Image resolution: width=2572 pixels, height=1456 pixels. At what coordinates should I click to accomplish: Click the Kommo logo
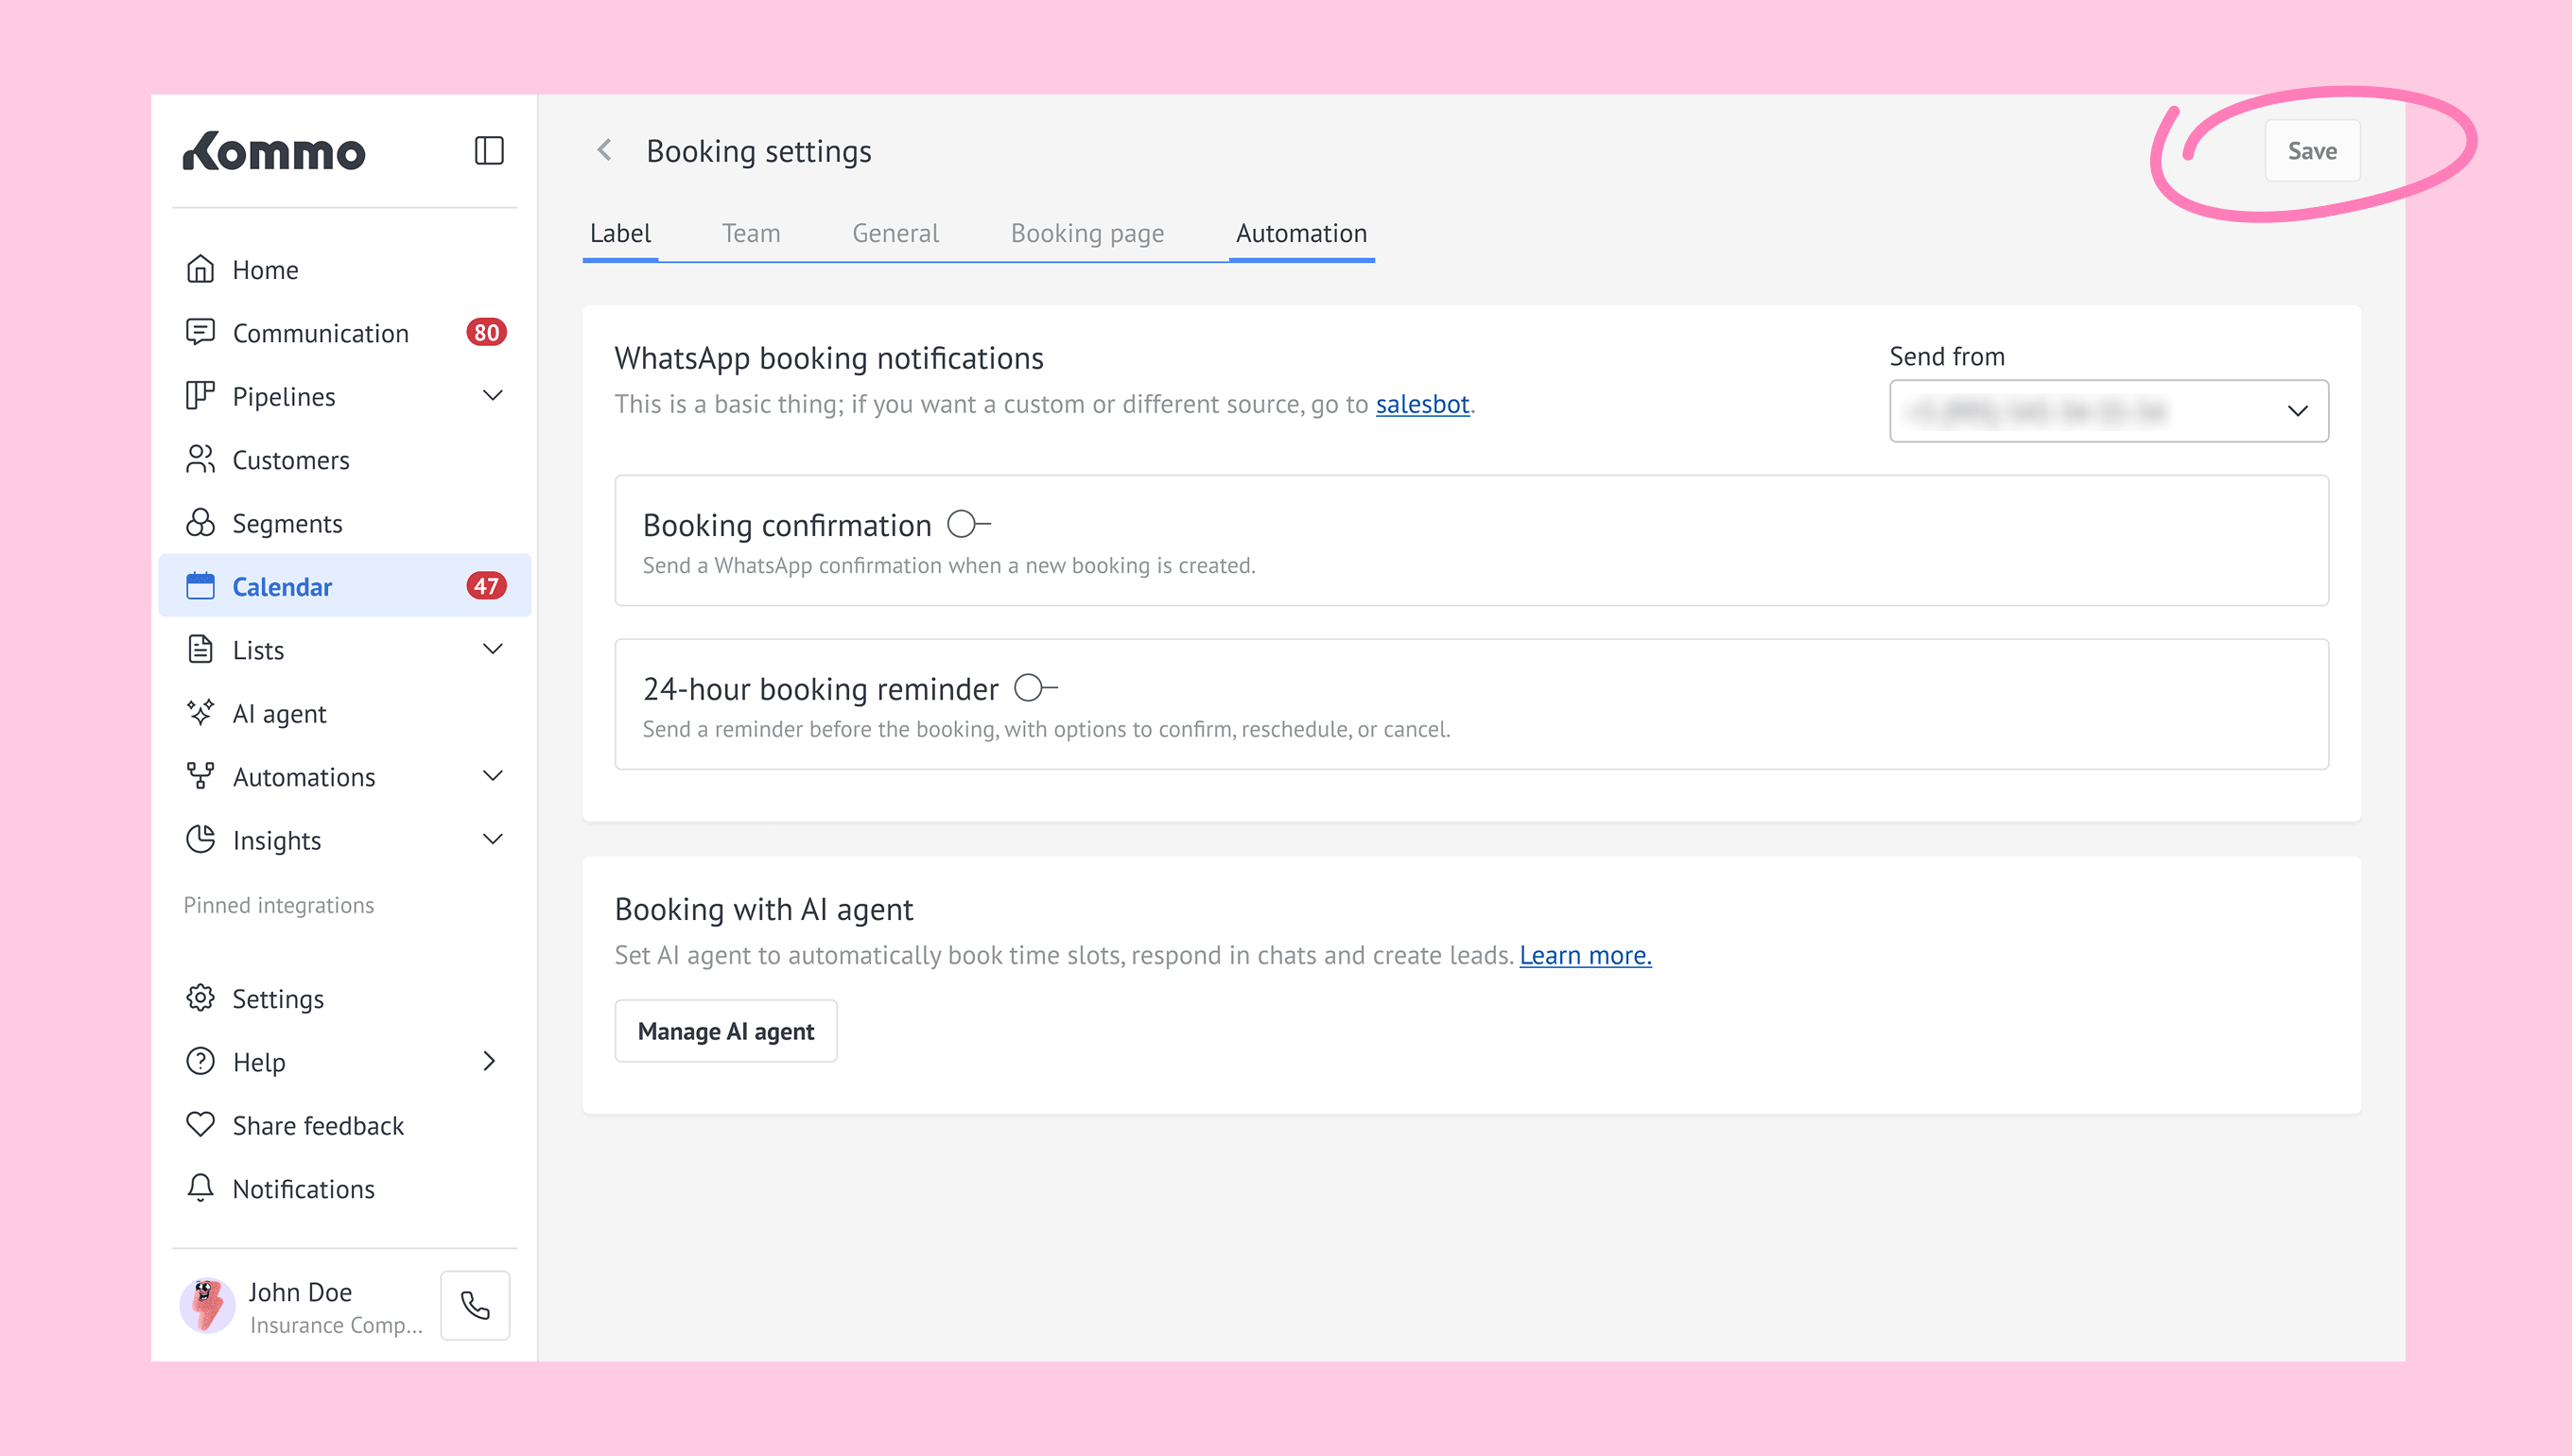point(274,151)
